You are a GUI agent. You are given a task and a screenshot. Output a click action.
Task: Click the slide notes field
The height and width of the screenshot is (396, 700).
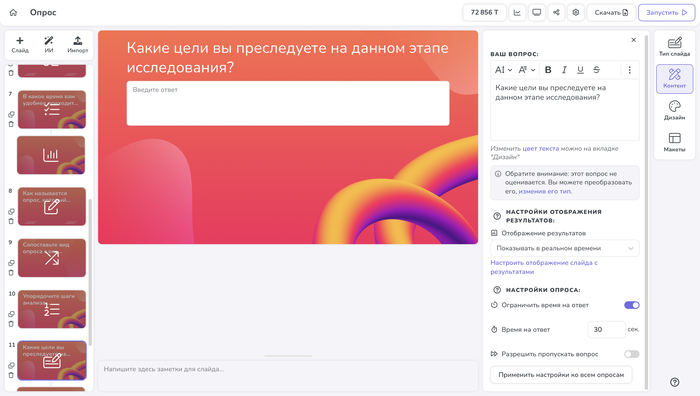pos(288,376)
